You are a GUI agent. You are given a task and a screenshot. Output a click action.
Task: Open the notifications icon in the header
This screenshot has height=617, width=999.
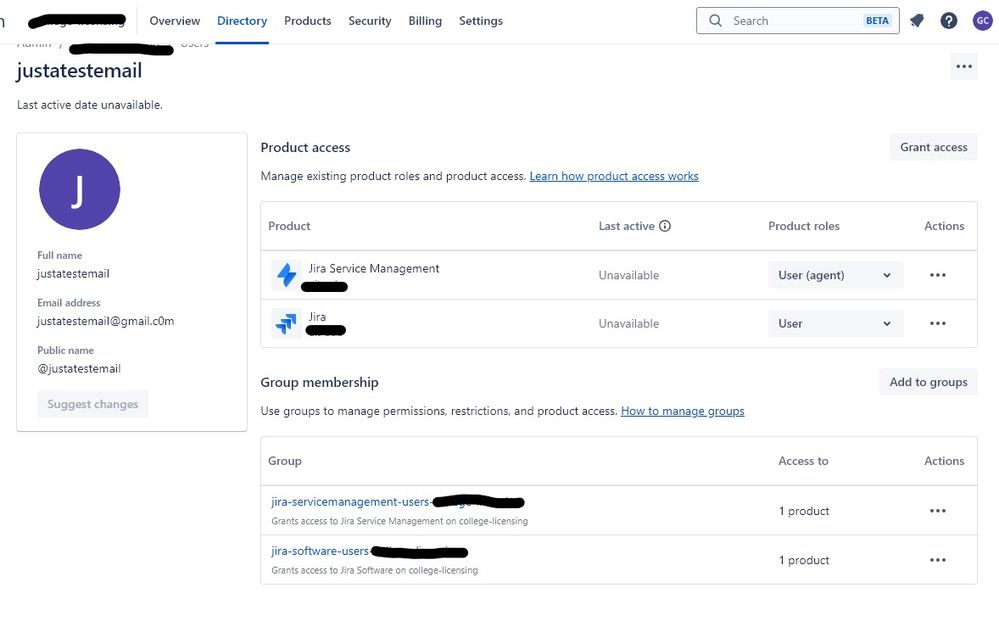point(917,21)
